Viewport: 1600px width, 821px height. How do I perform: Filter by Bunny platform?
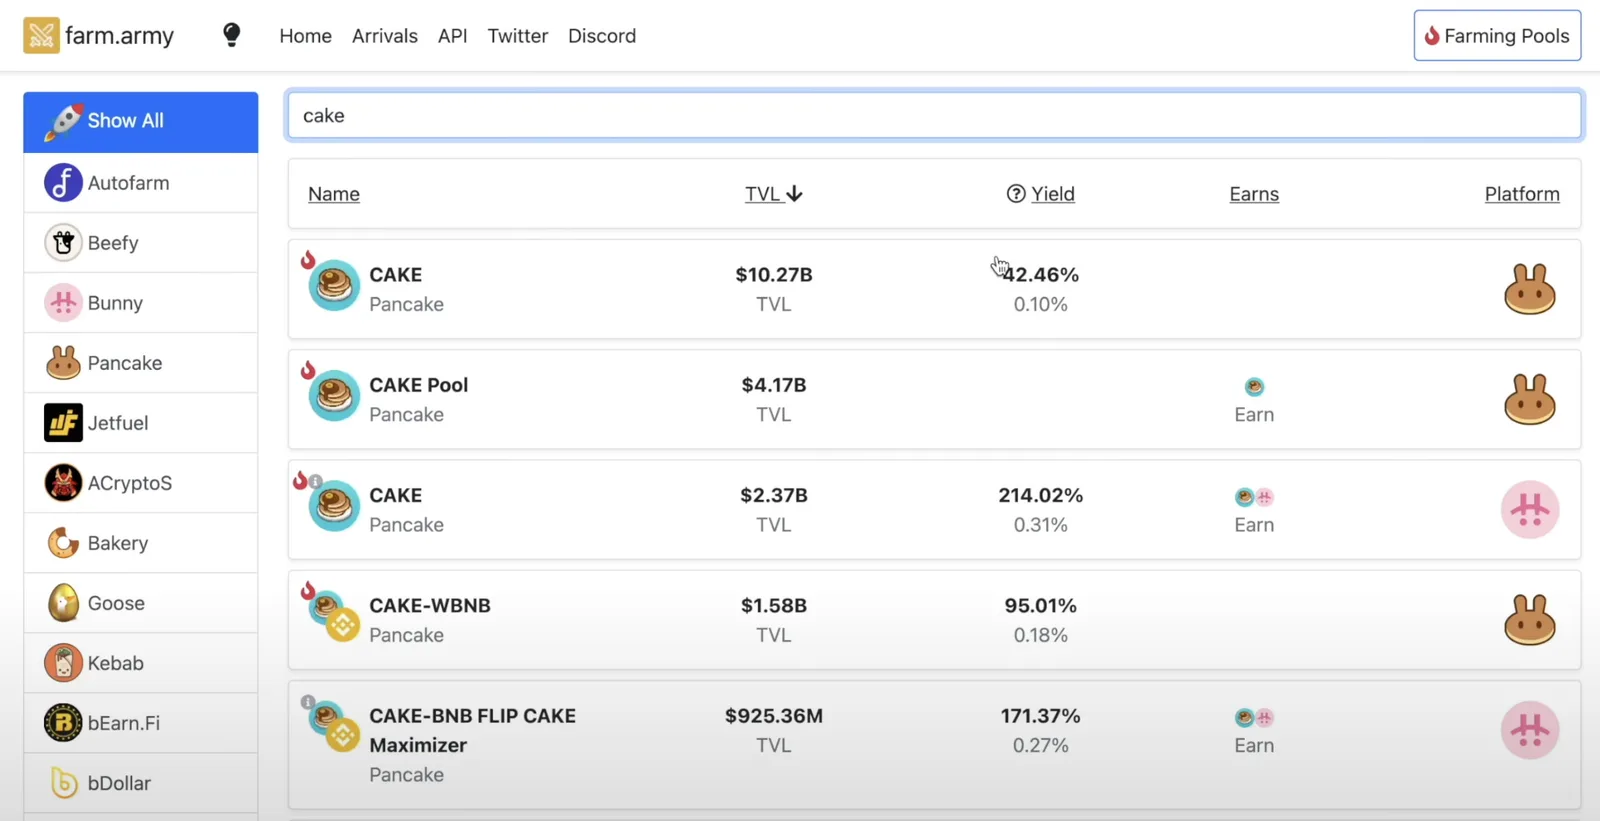click(141, 303)
